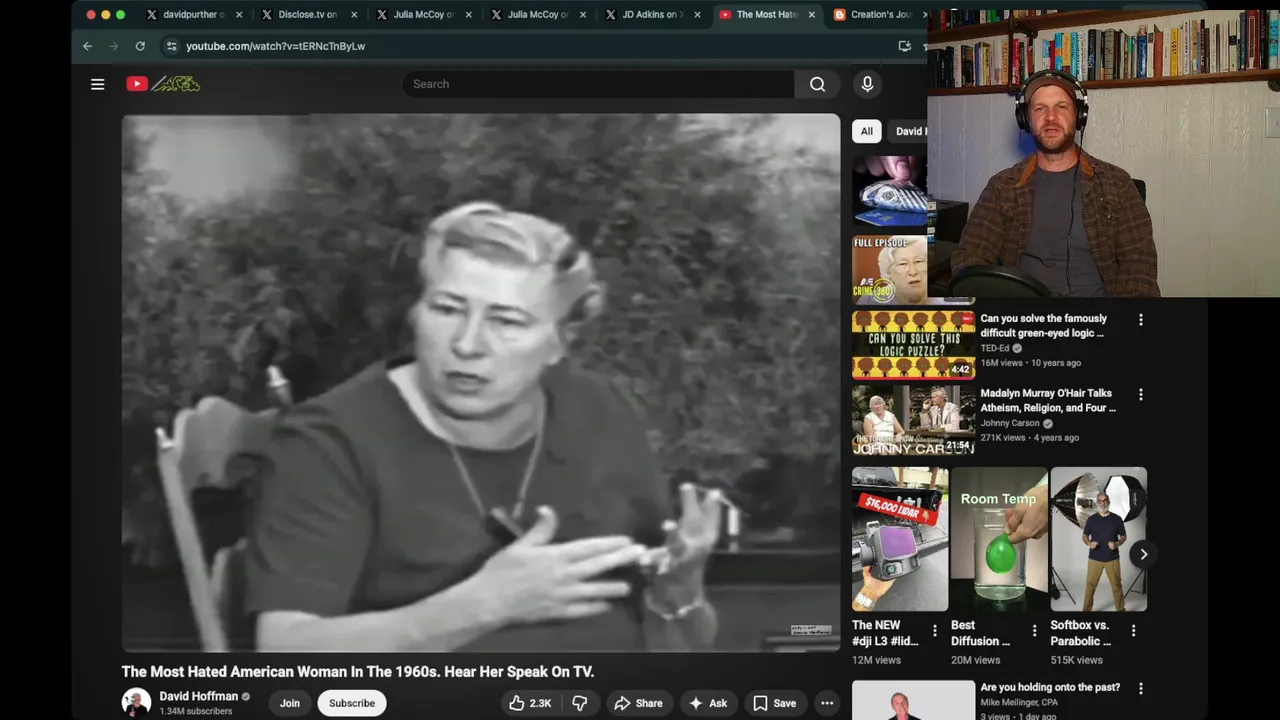This screenshot has height=720, width=1280.
Task: Open more actions ellipsis under video
Action: click(x=827, y=703)
